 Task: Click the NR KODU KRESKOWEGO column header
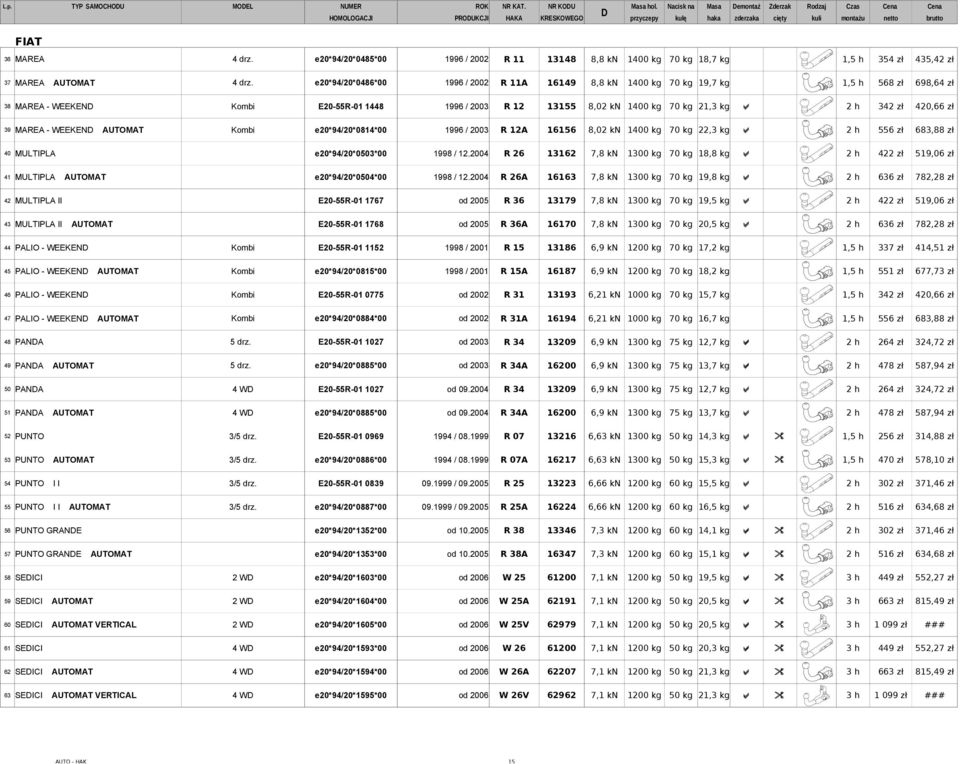coord(561,12)
